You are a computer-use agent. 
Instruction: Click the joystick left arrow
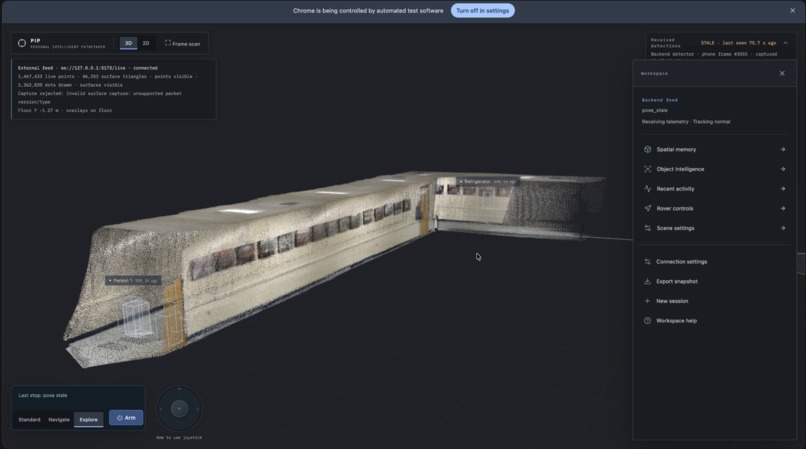point(160,409)
